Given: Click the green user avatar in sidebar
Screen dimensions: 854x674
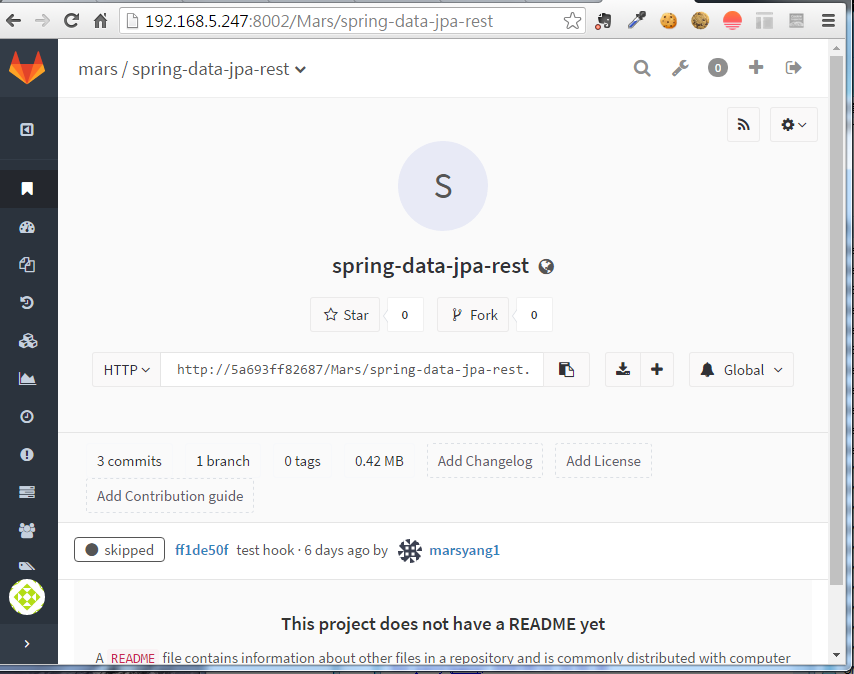Looking at the screenshot, I should click(x=27, y=597).
